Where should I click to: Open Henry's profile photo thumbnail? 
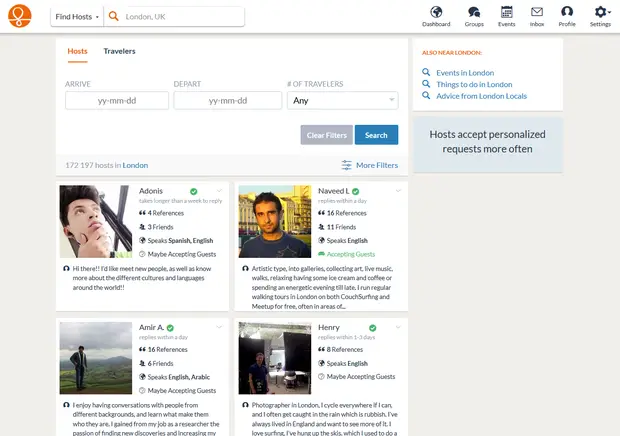[275, 358]
